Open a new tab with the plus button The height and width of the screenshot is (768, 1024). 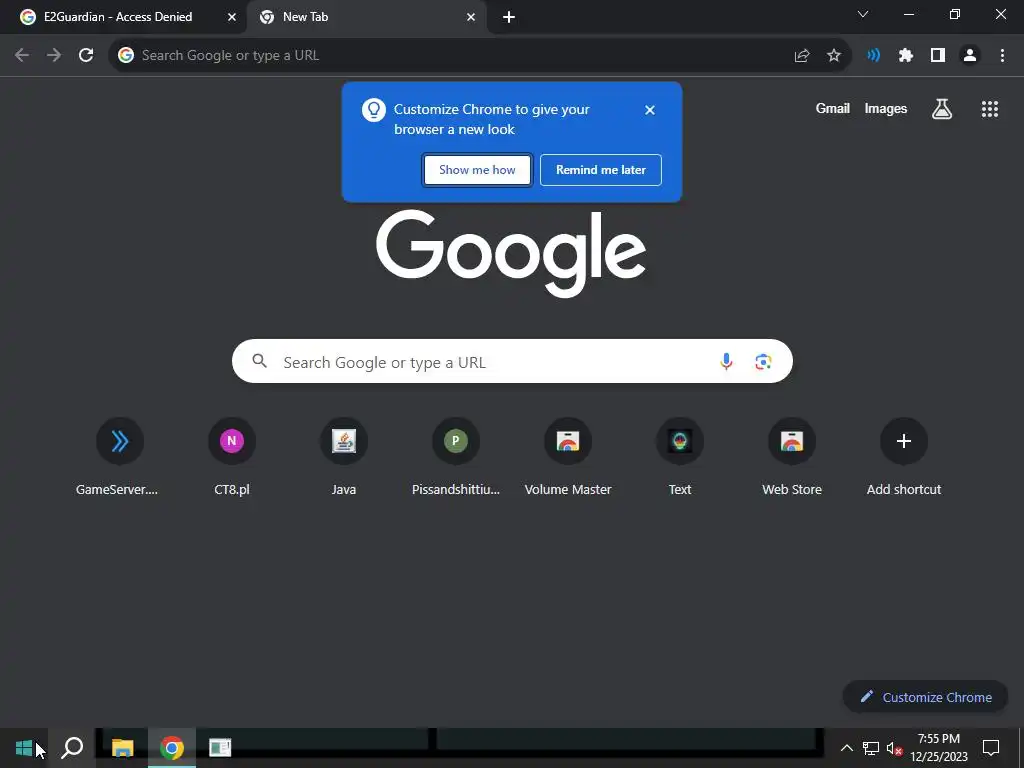pyautogui.click(x=509, y=18)
